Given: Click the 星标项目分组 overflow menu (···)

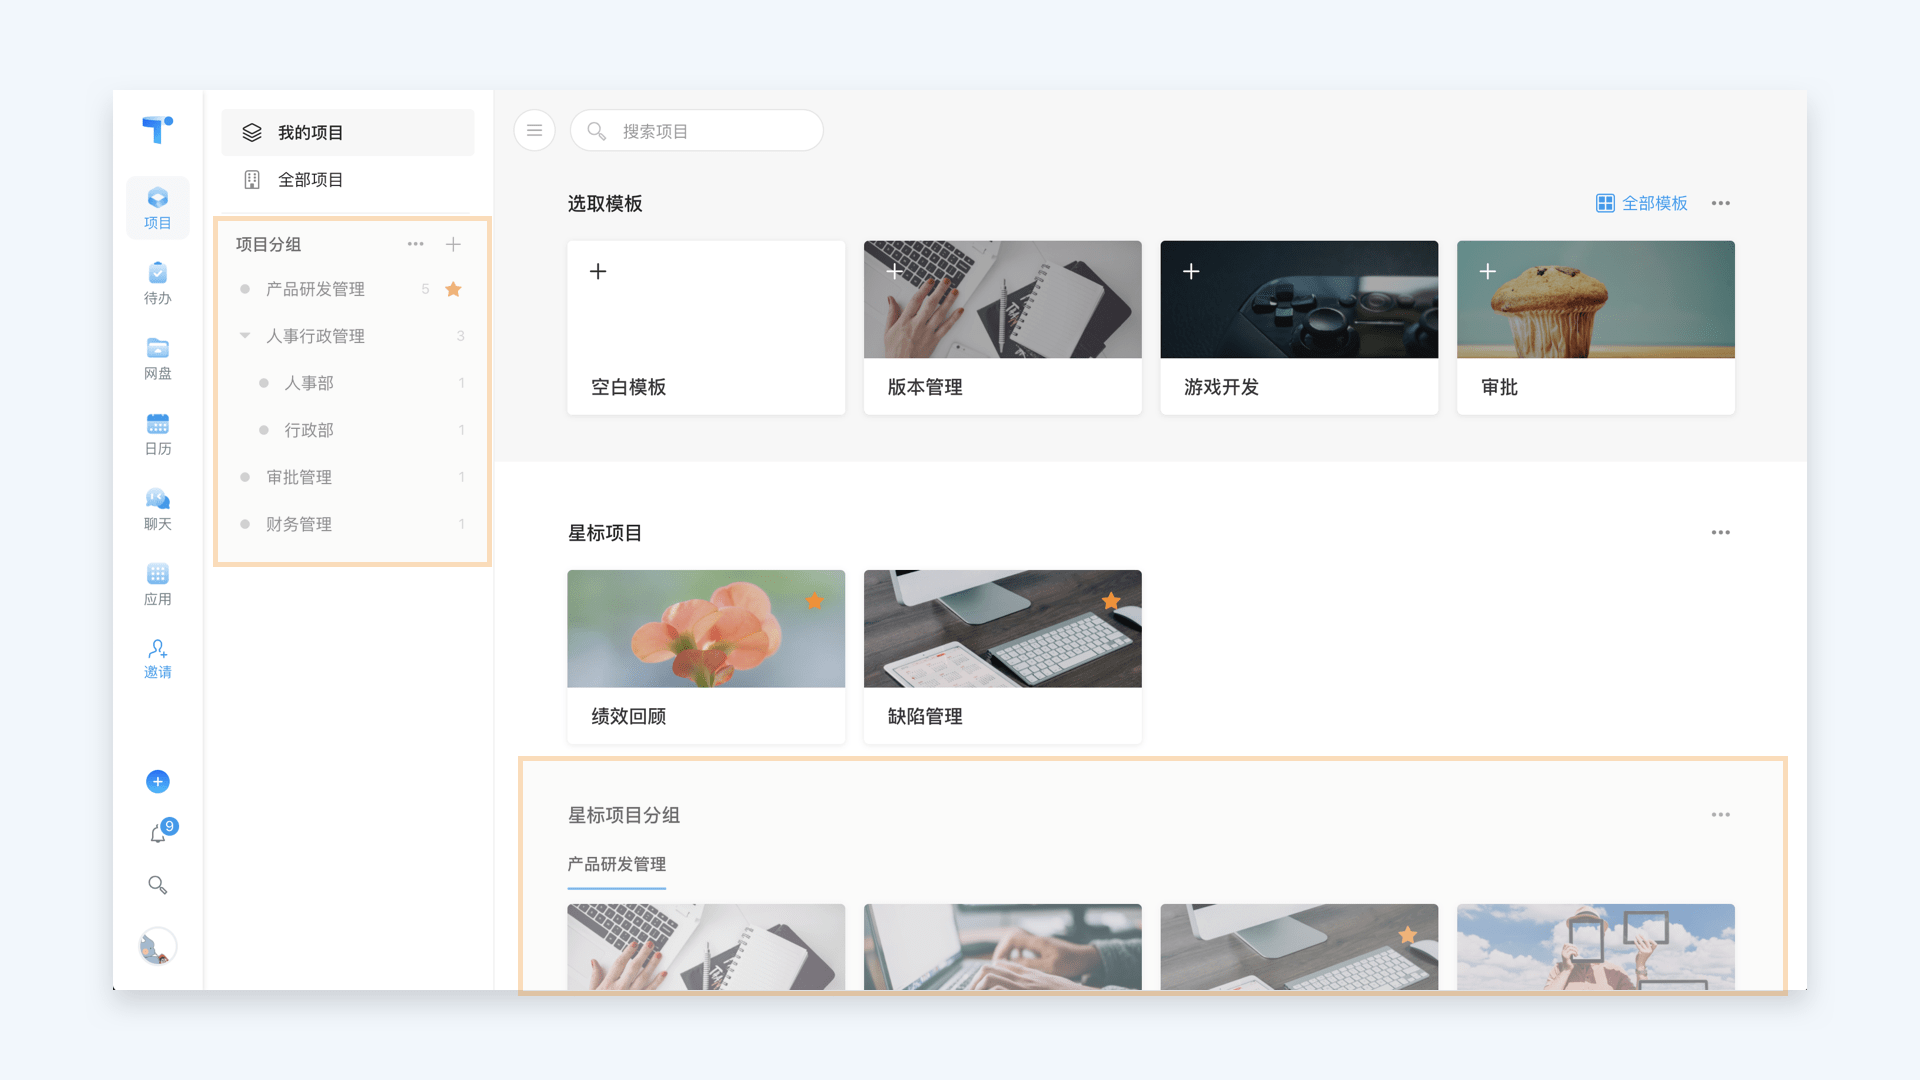Looking at the screenshot, I should 1721,814.
